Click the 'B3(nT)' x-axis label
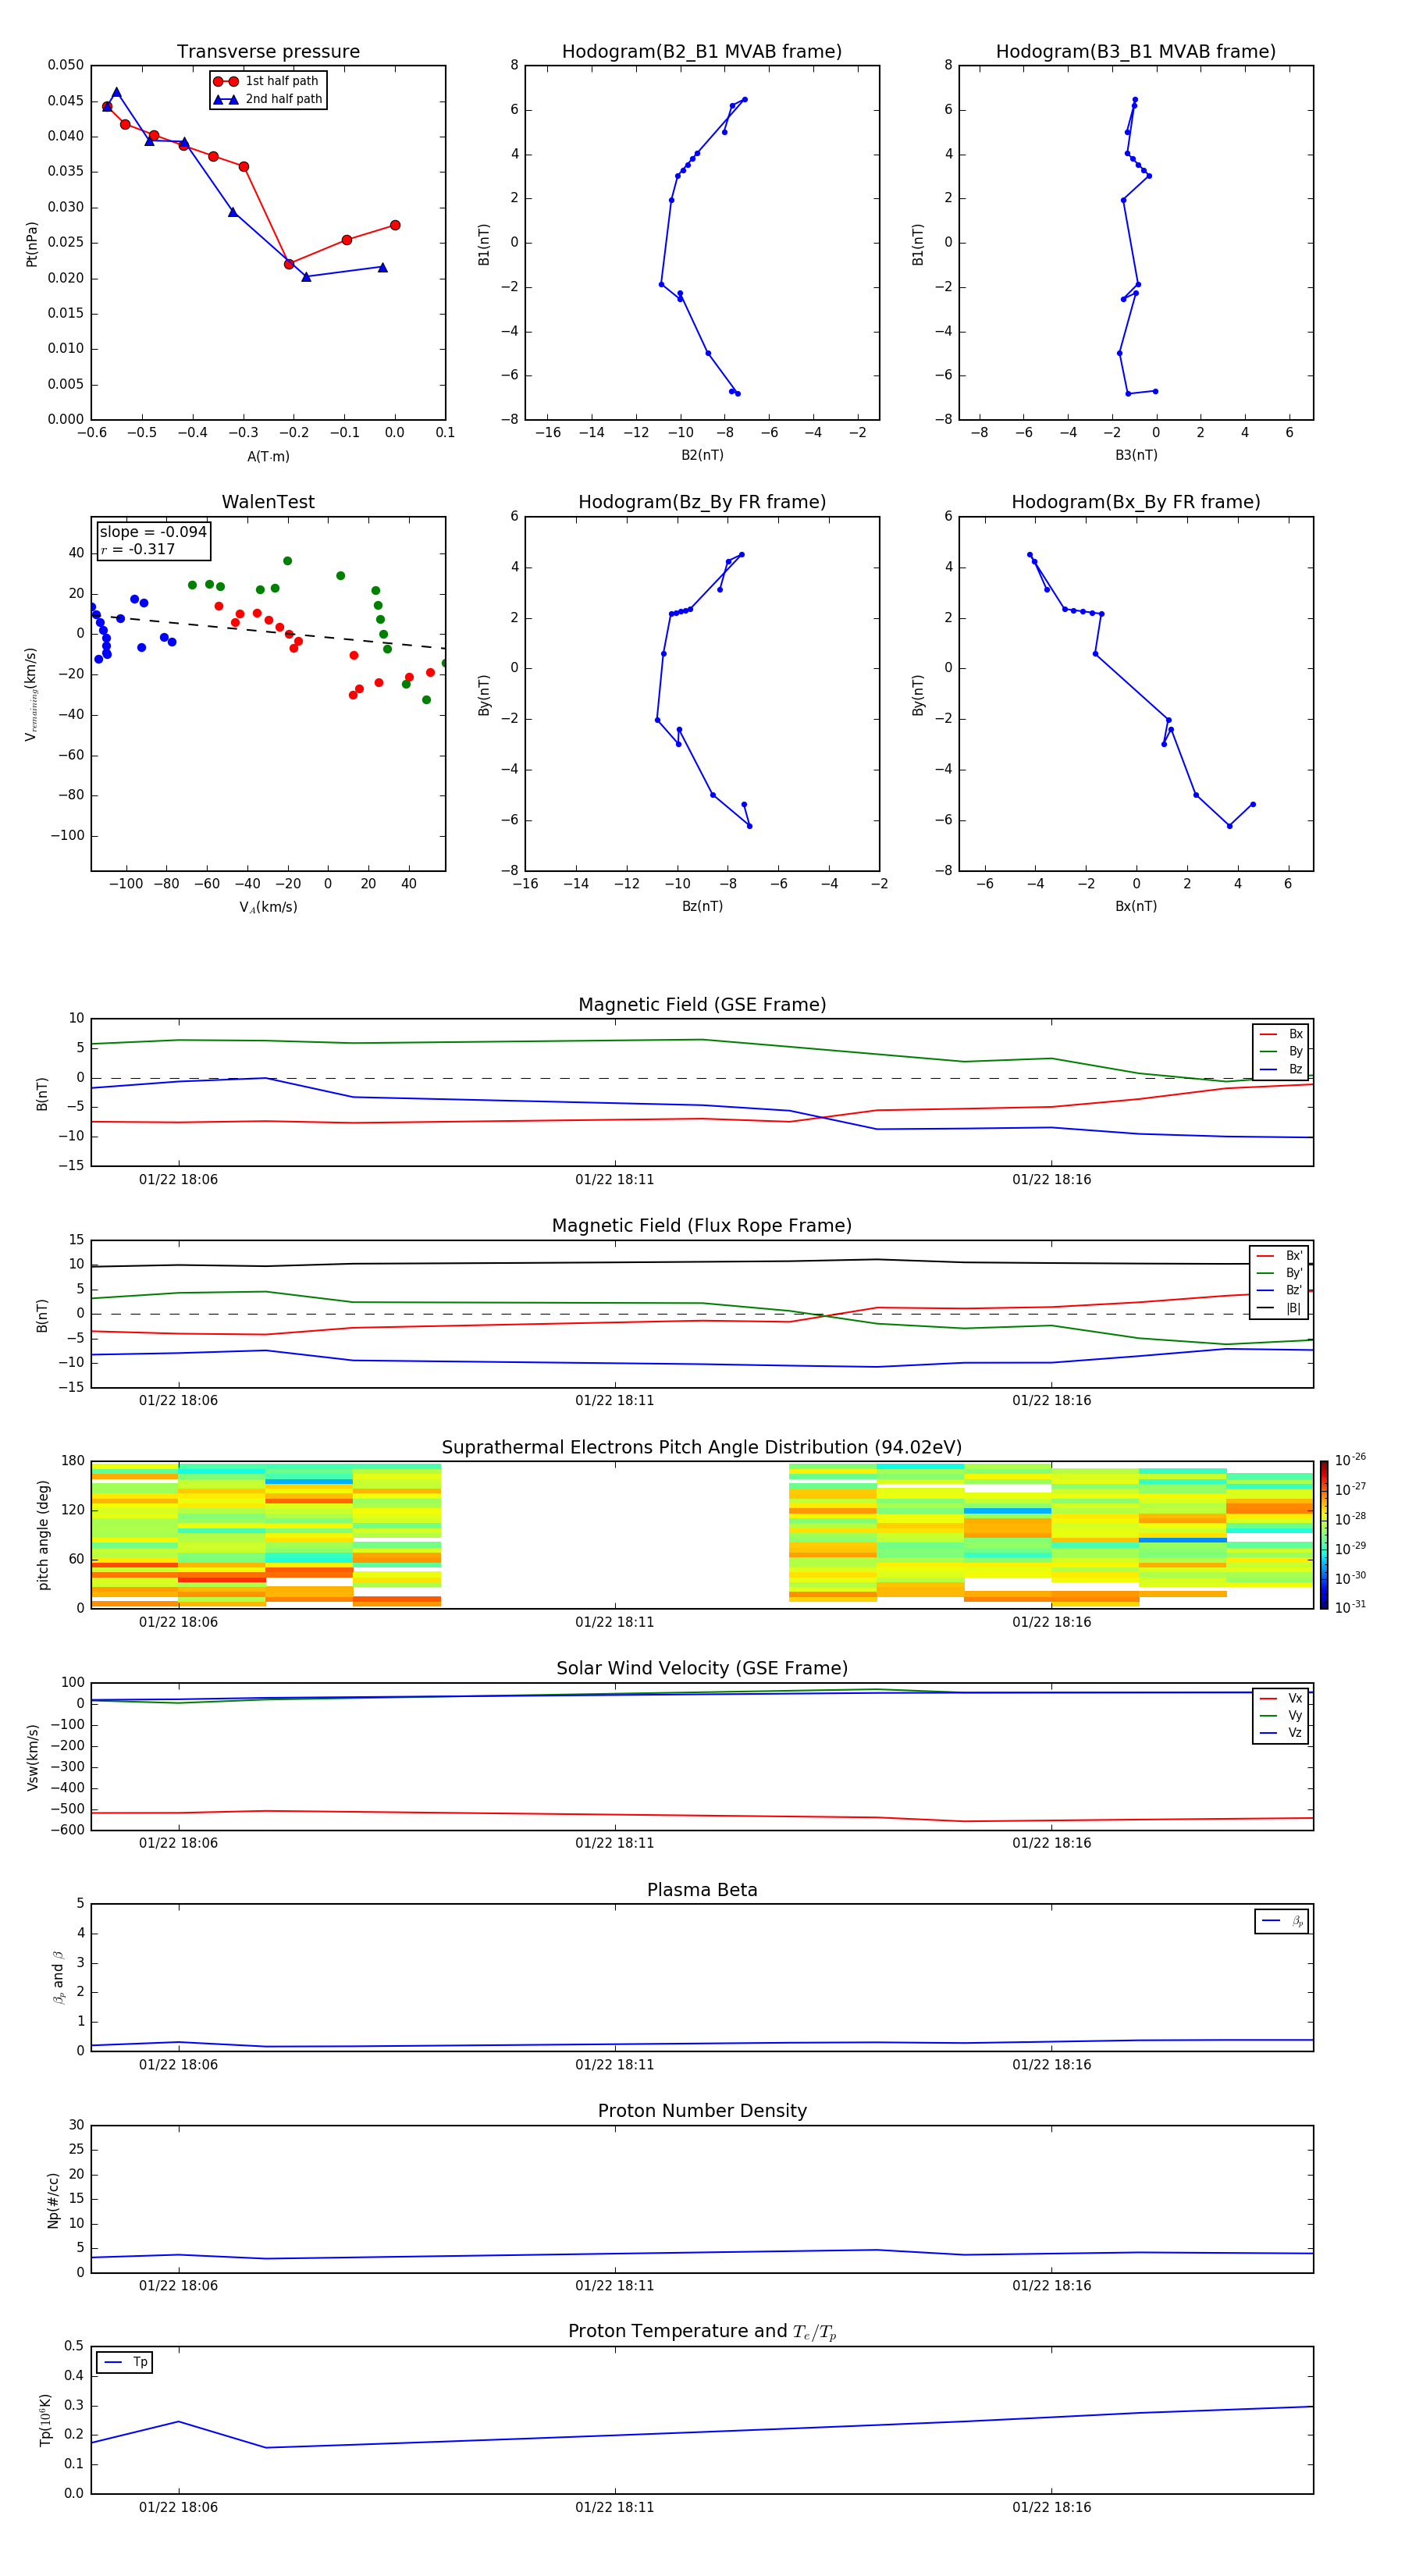The image size is (1405, 2576). [1136, 455]
